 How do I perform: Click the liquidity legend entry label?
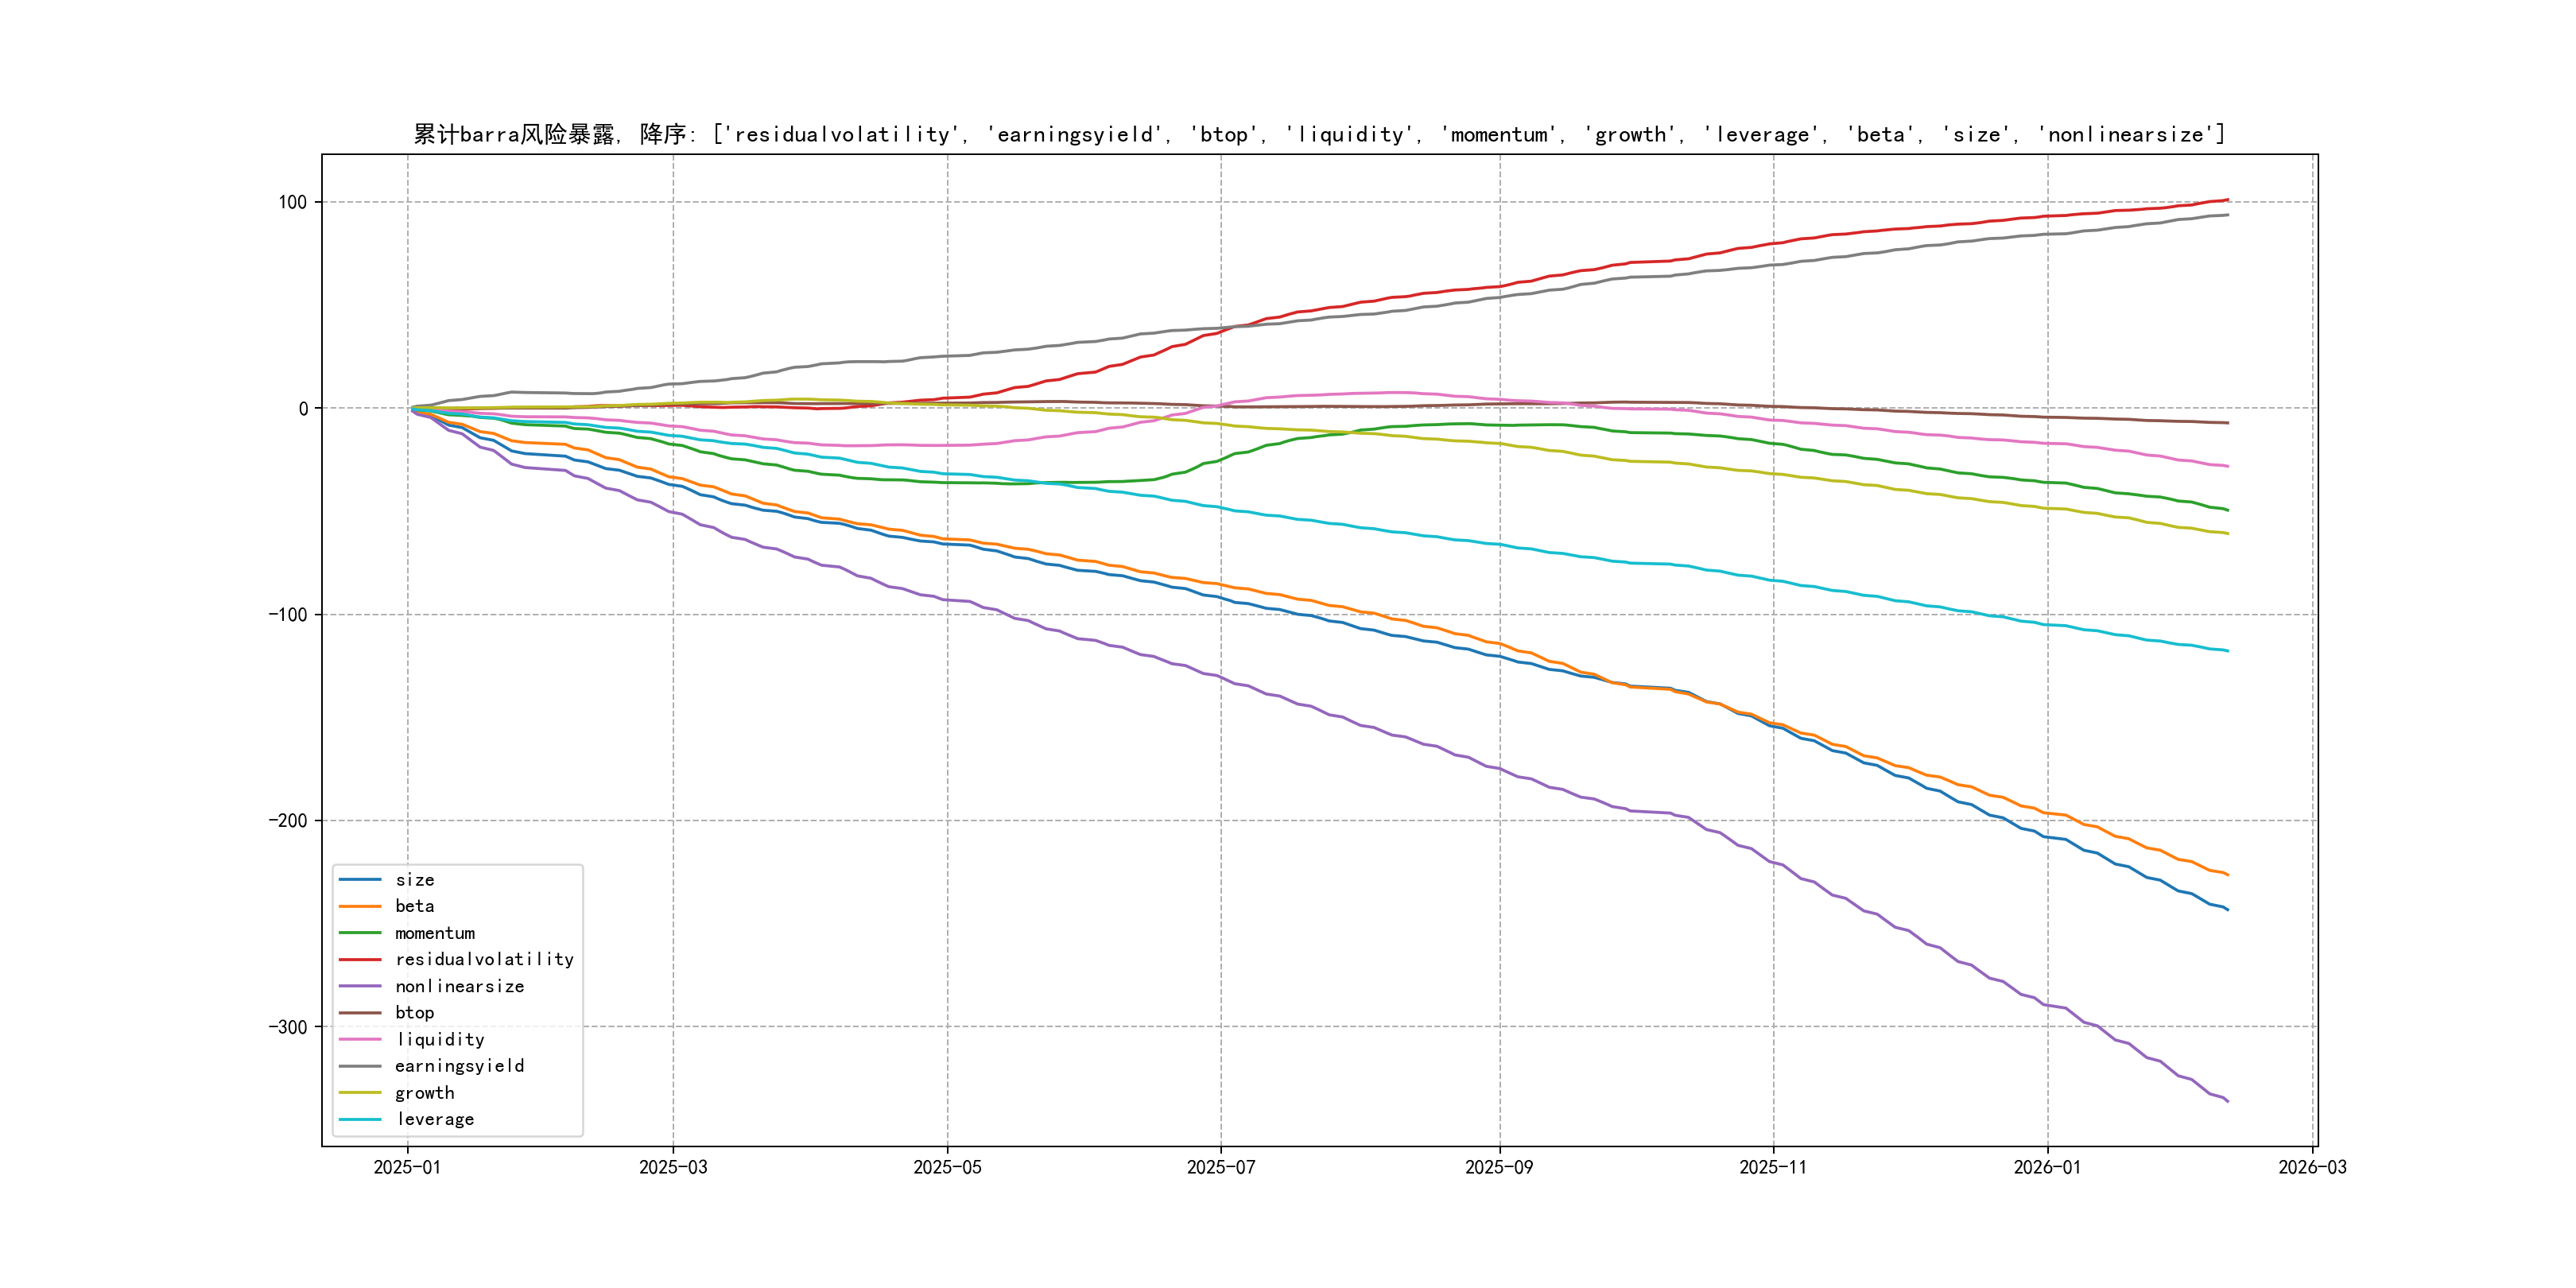coord(440,1039)
